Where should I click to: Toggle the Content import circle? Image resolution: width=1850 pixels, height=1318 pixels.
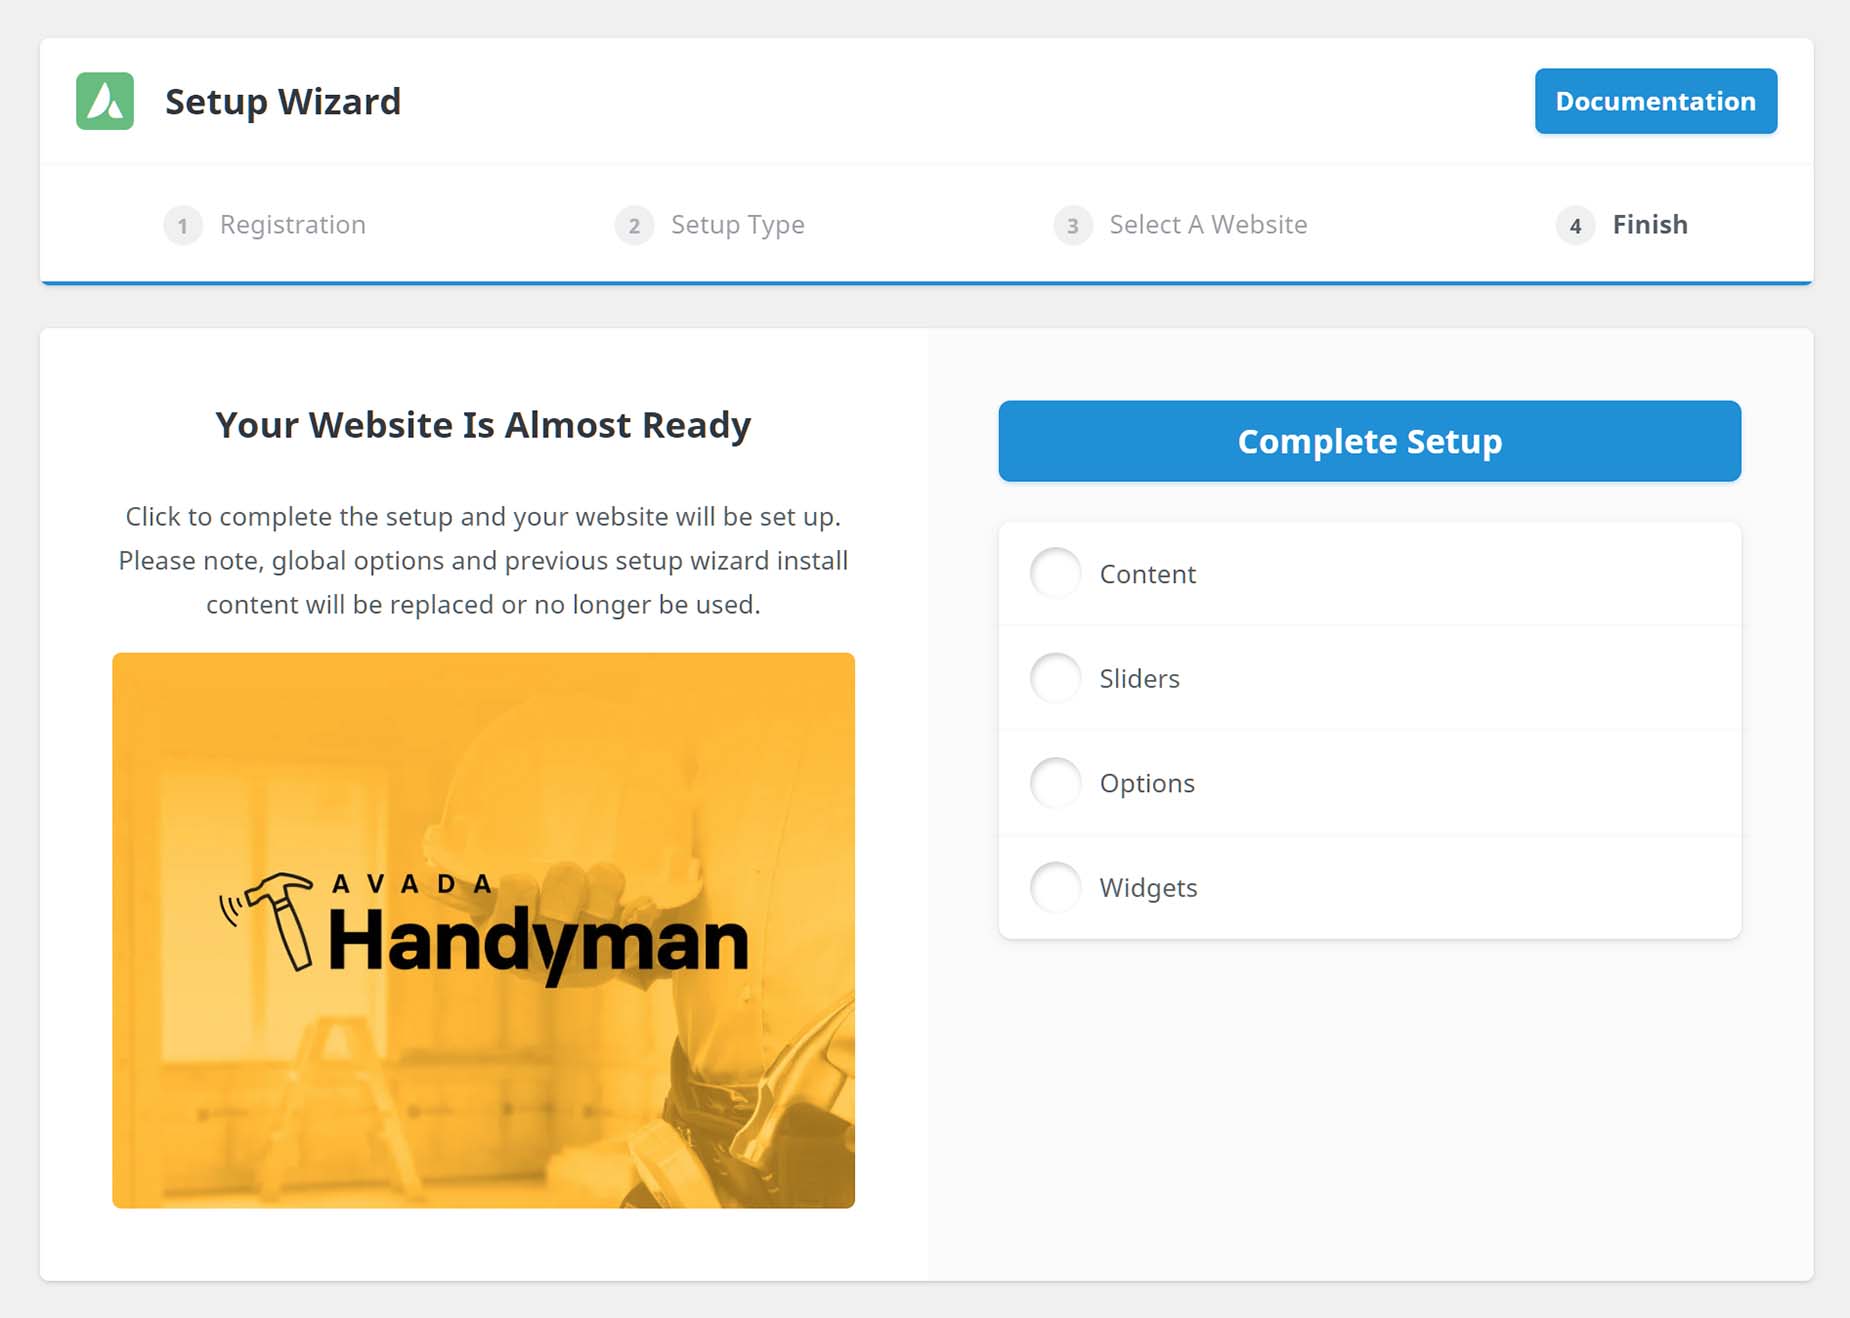point(1056,573)
